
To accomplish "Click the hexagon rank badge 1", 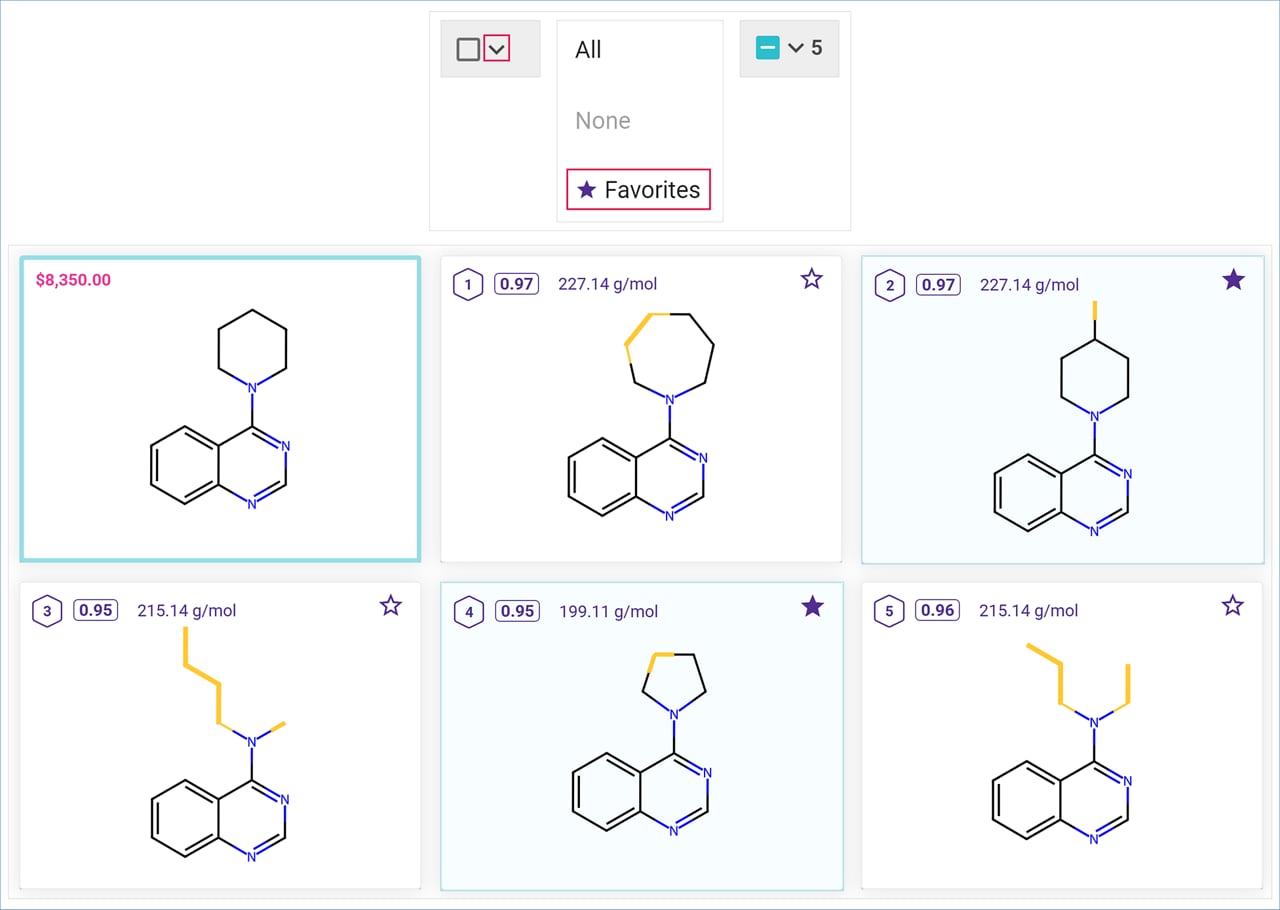I will pyautogui.click(x=468, y=285).
